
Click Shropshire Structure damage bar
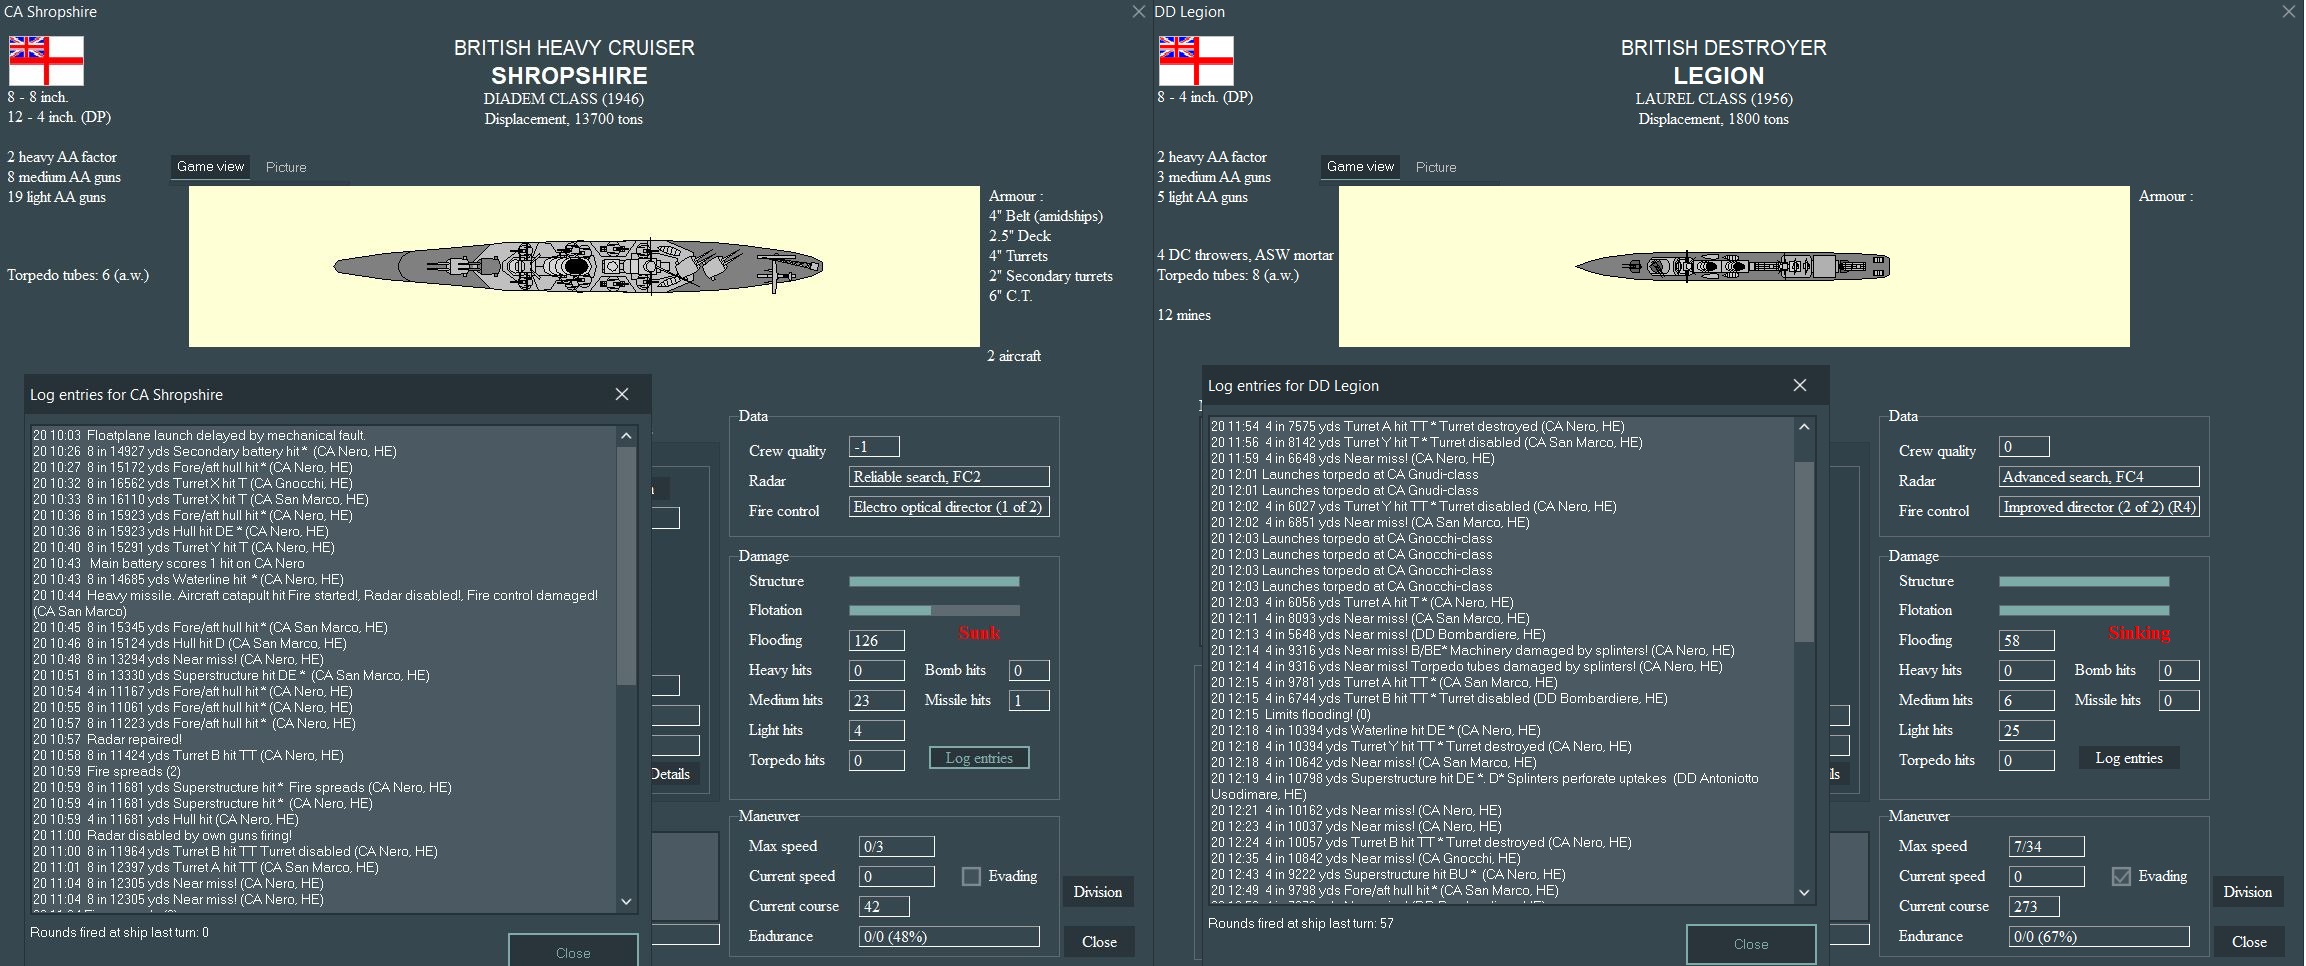(x=934, y=581)
